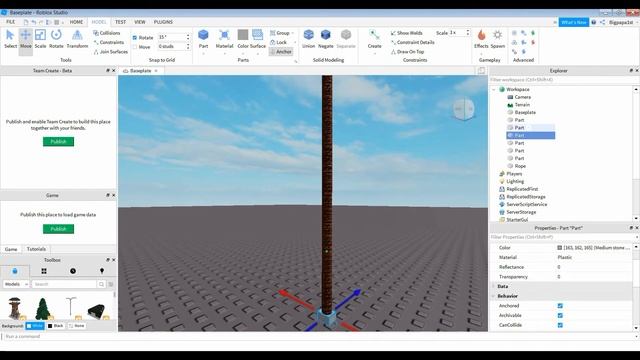Screen dimensions: 640x360
Task: Toggle Show Welds
Action: 407,33
